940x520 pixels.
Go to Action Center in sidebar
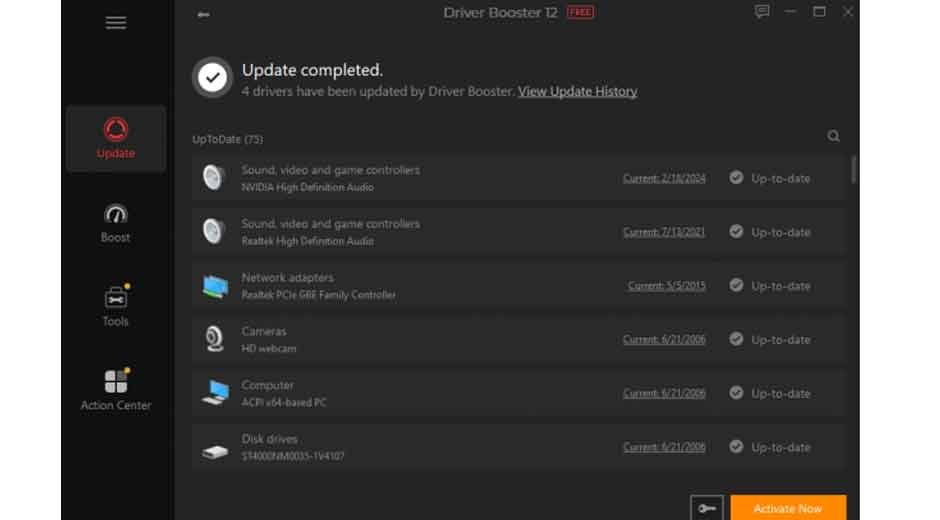pyautogui.click(x=116, y=391)
